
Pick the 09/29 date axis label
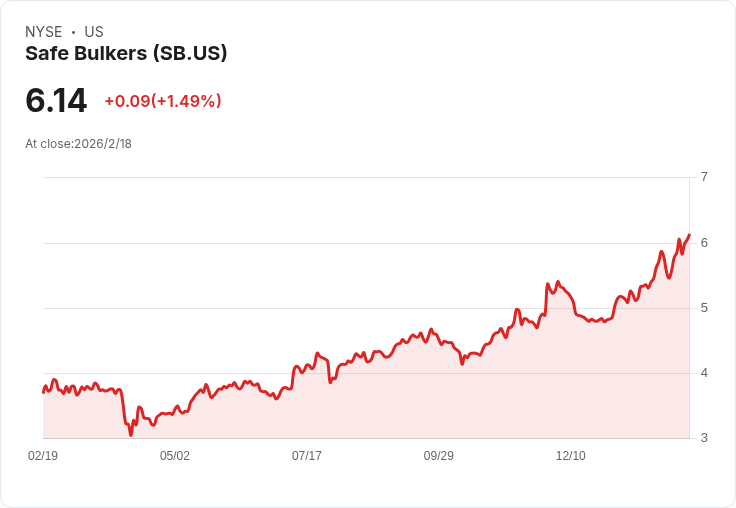[x=439, y=456]
